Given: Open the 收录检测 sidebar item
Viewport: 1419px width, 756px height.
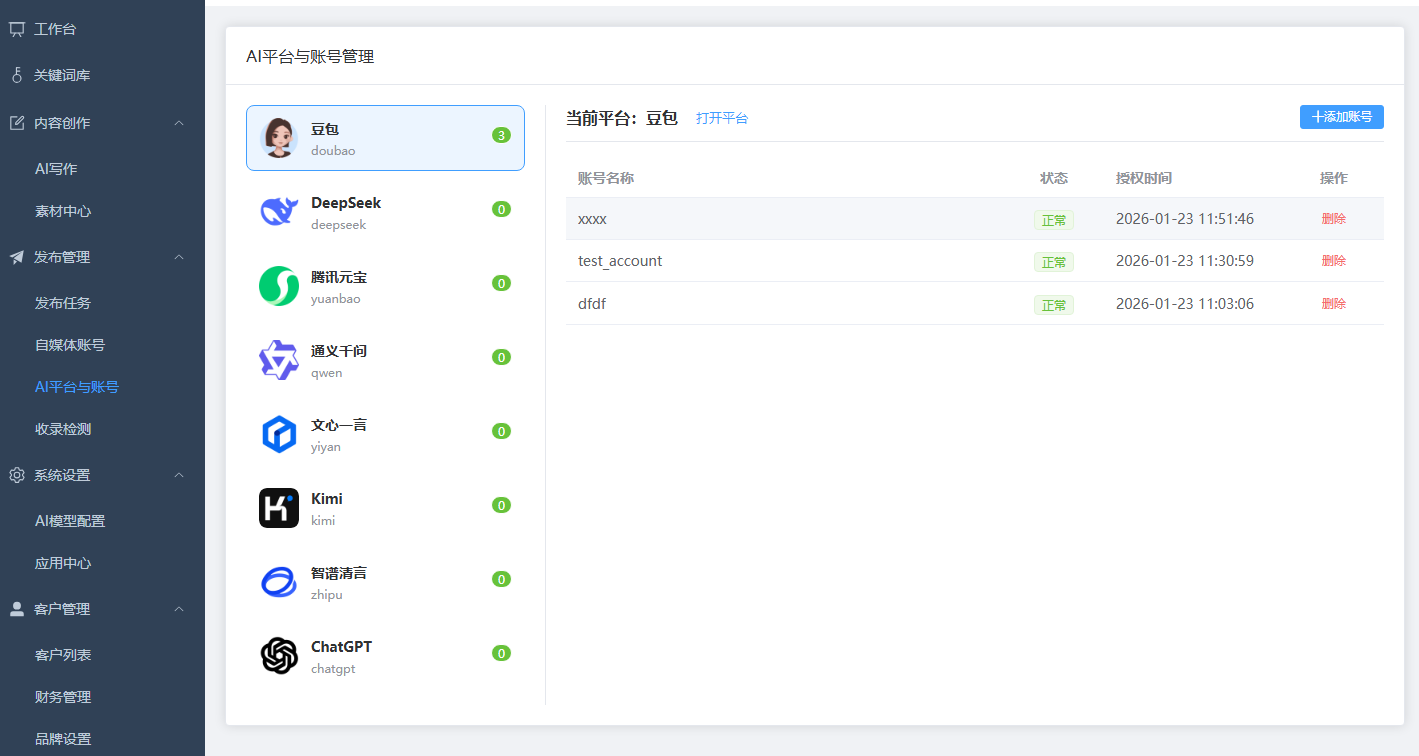Looking at the screenshot, I should point(63,429).
